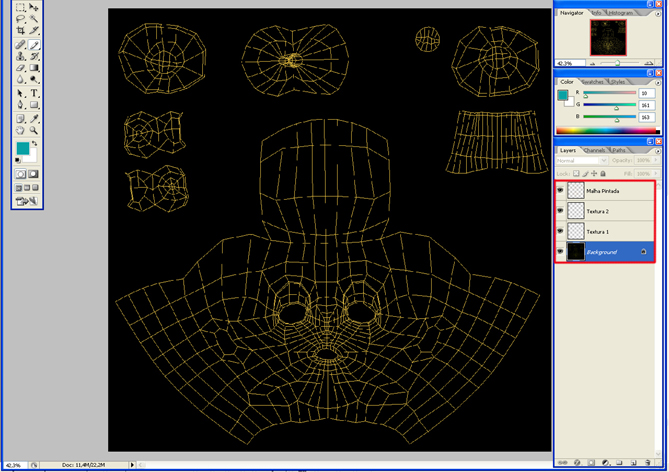Image resolution: width=669 pixels, height=472 pixels.
Task: Open the layer blend mode dropdown
Action: (582, 160)
